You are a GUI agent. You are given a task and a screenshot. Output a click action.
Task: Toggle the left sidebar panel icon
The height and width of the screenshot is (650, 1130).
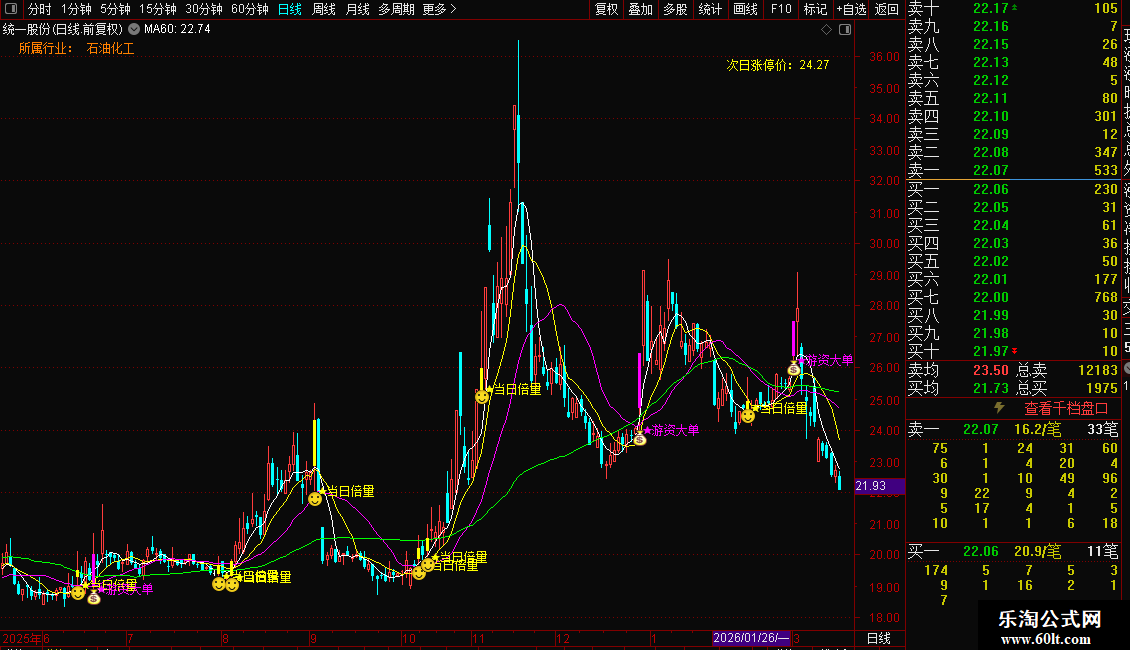[11, 9]
